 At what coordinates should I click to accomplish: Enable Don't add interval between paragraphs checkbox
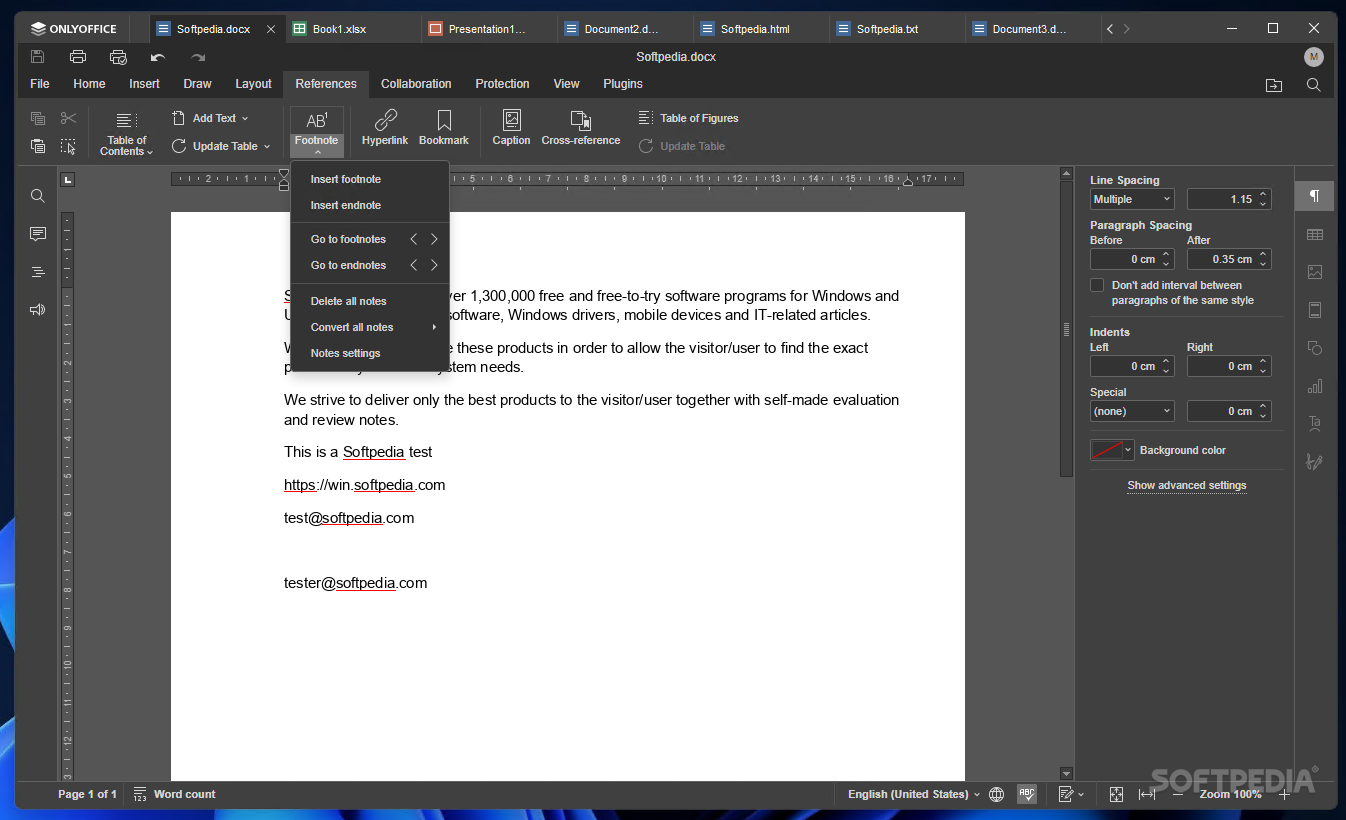(x=1097, y=285)
